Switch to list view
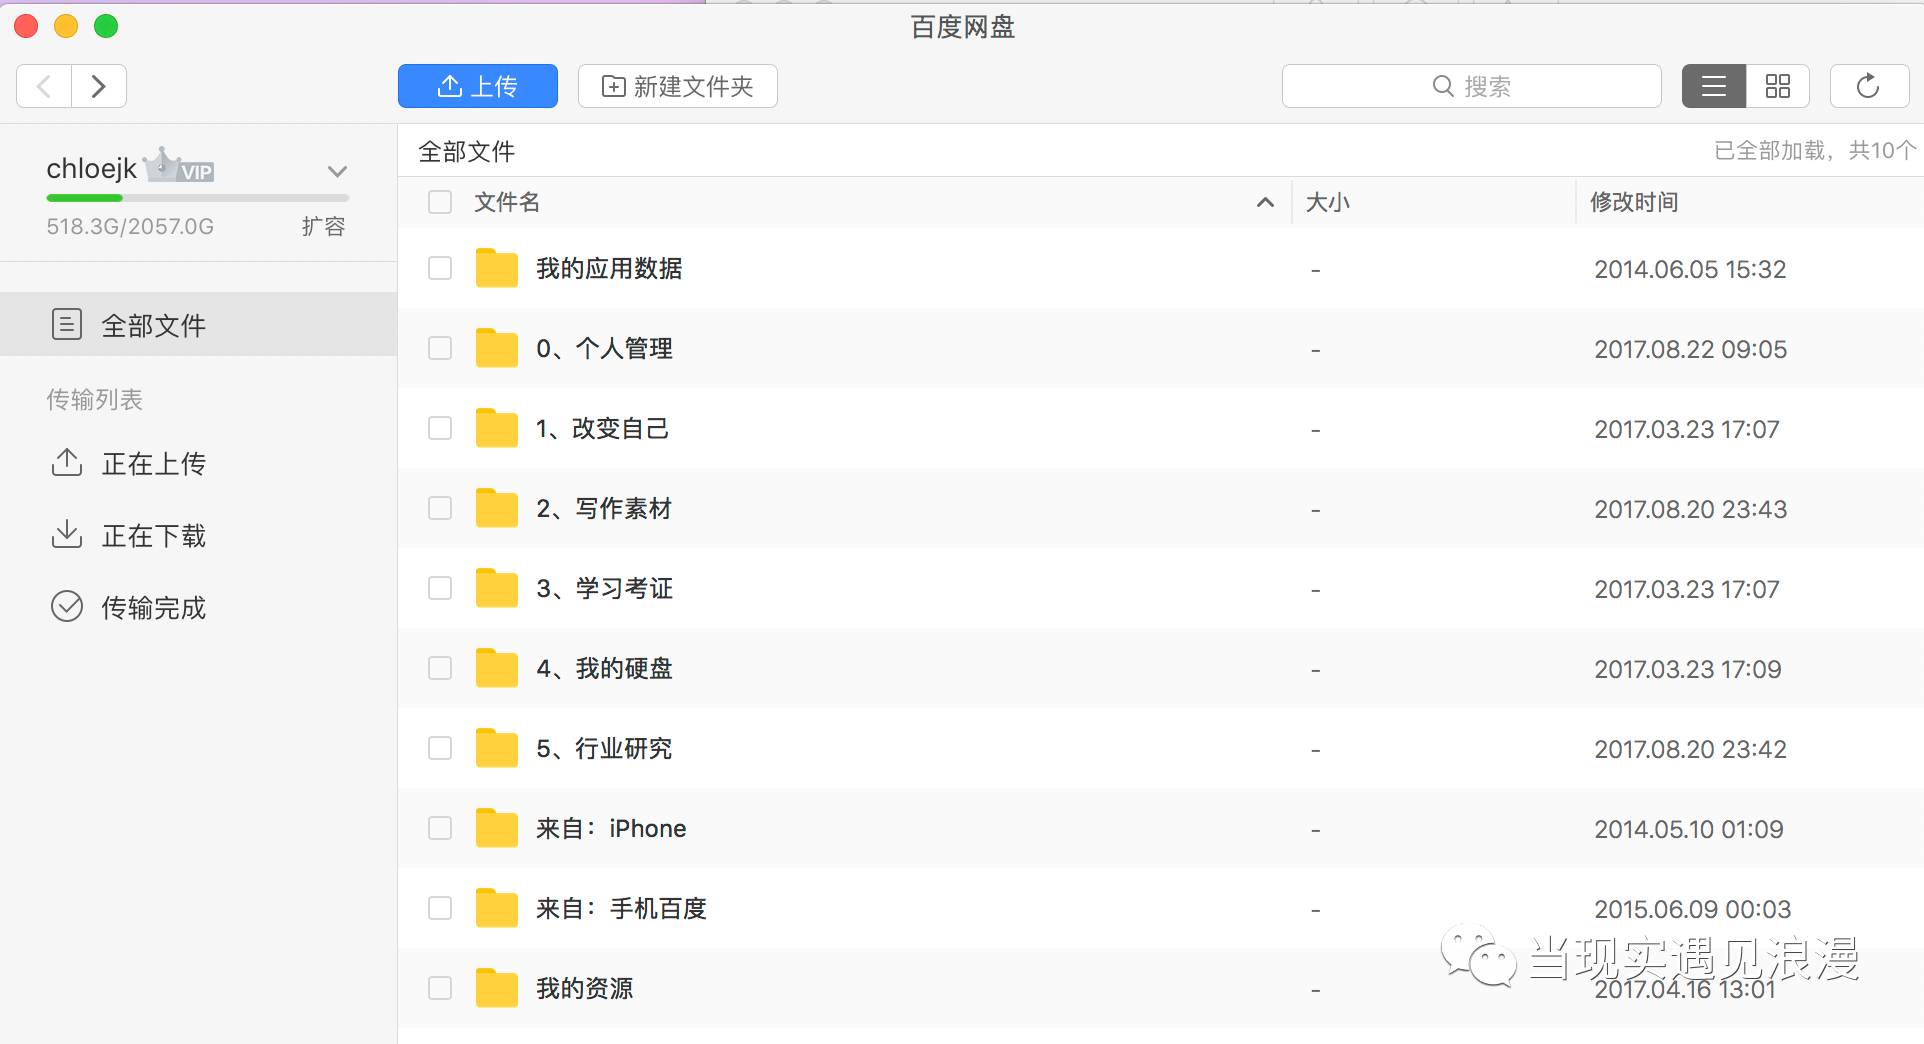The height and width of the screenshot is (1044, 1924). pyautogui.click(x=1714, y=86)
